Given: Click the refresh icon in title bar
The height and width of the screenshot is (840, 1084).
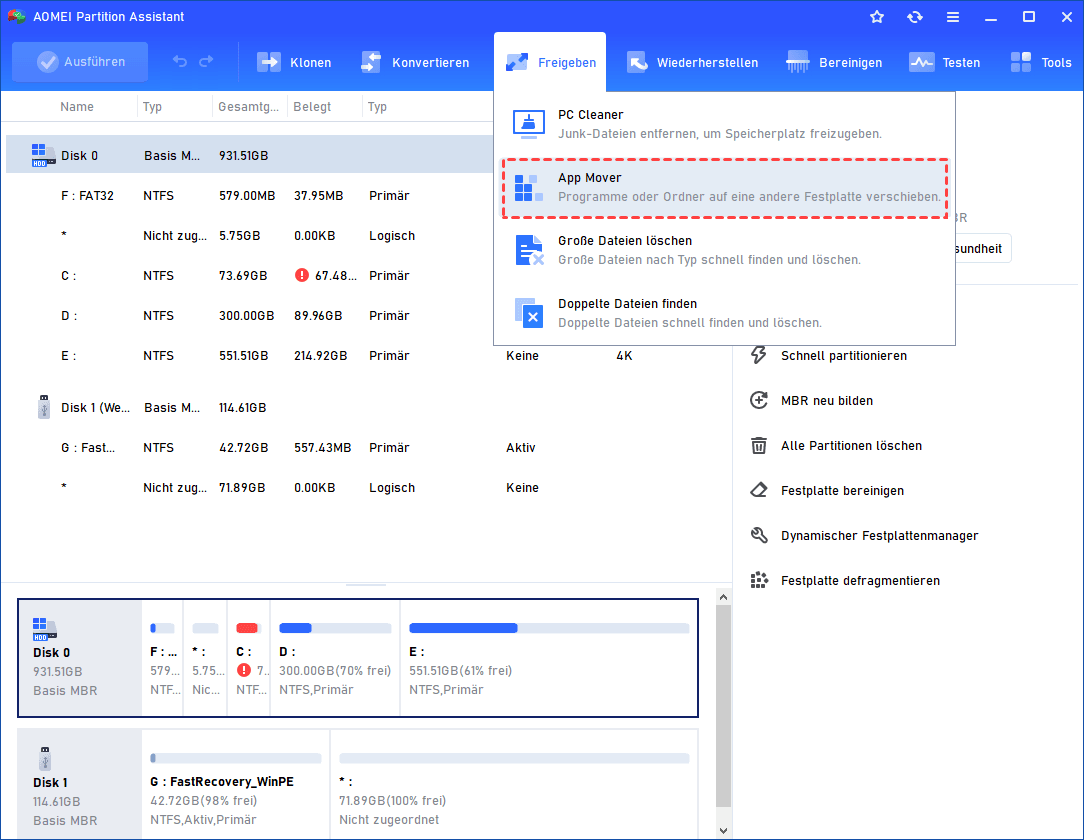Looking at the screenshot, I should (x=915, y=17).
